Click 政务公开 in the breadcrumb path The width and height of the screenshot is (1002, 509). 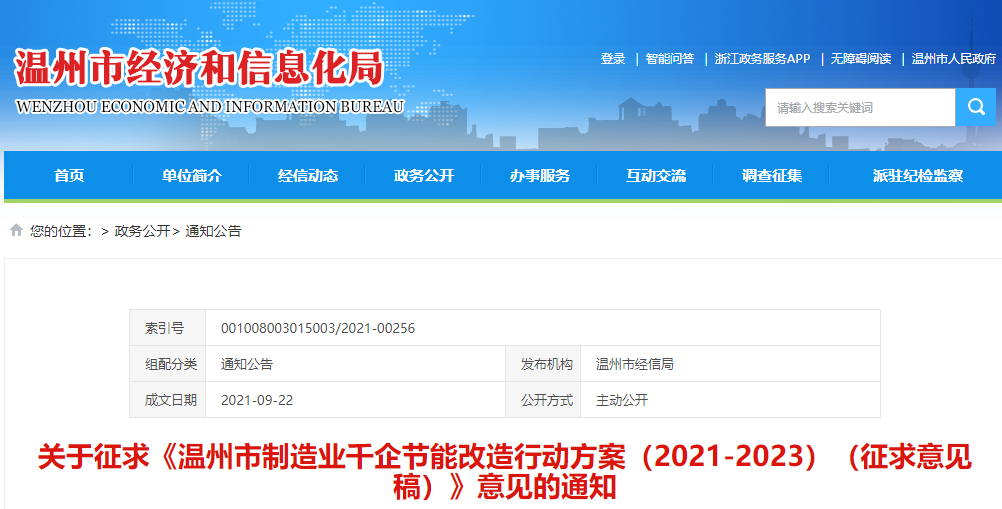(x=142, y=231)
